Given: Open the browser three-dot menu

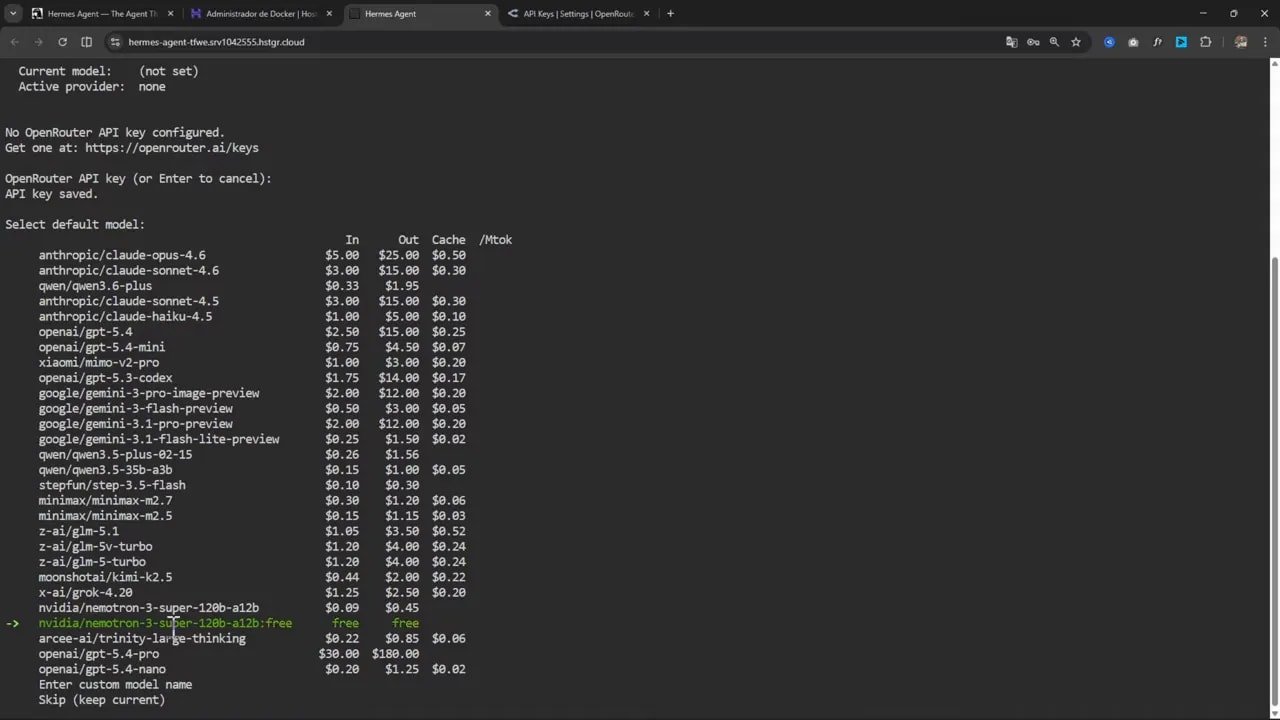Looking at the screenshot, I should 1265,42.
